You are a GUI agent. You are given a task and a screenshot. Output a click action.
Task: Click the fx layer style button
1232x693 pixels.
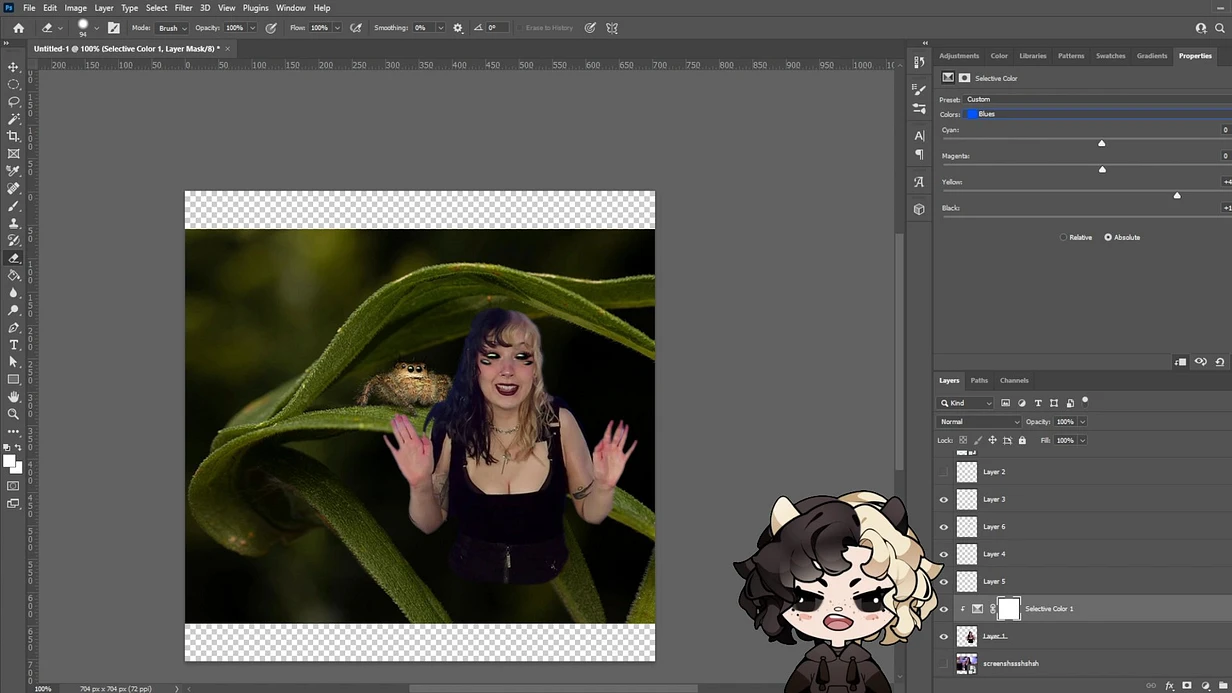(1169, 686)
